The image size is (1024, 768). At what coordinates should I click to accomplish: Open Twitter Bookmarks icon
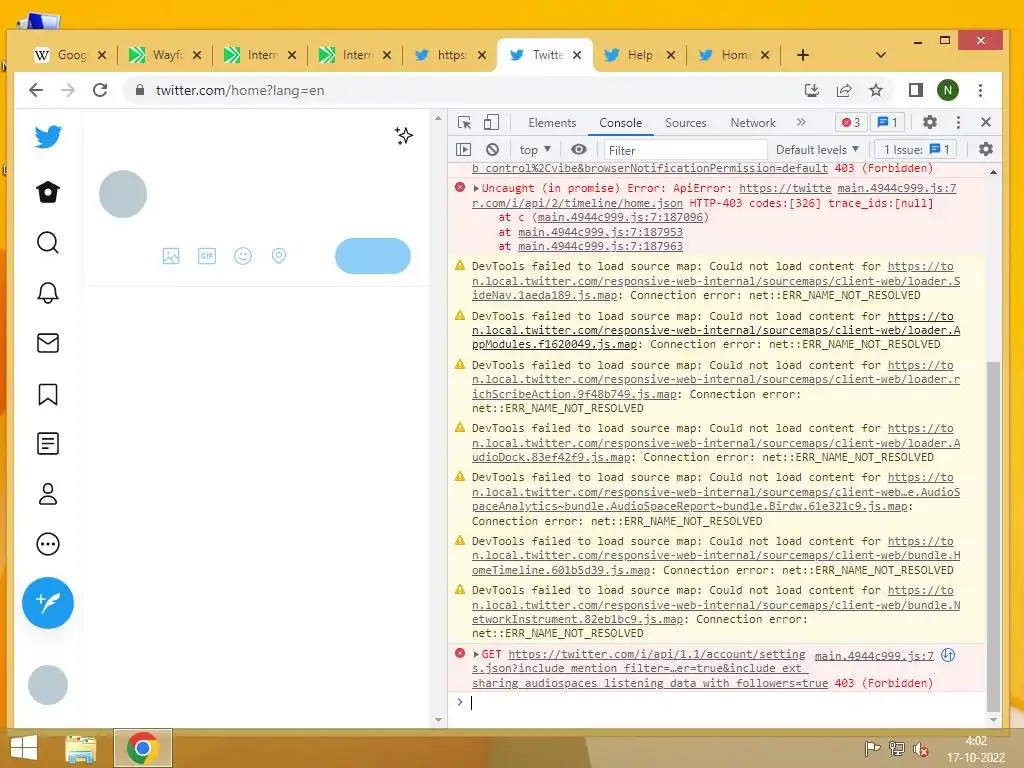click(48, 394)
